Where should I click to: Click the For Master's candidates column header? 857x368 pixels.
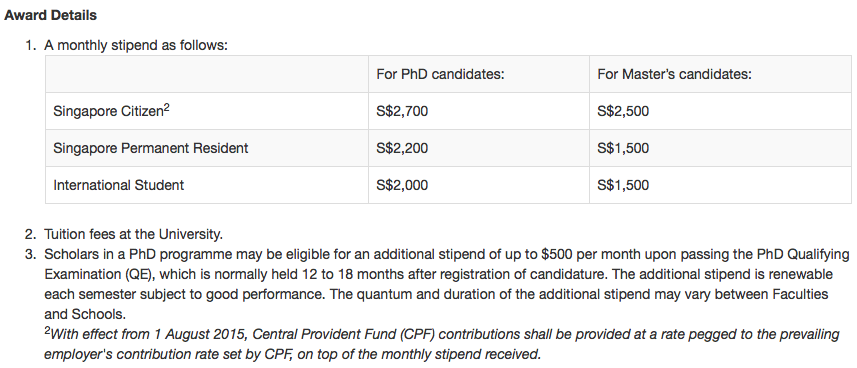pos(674,74)
